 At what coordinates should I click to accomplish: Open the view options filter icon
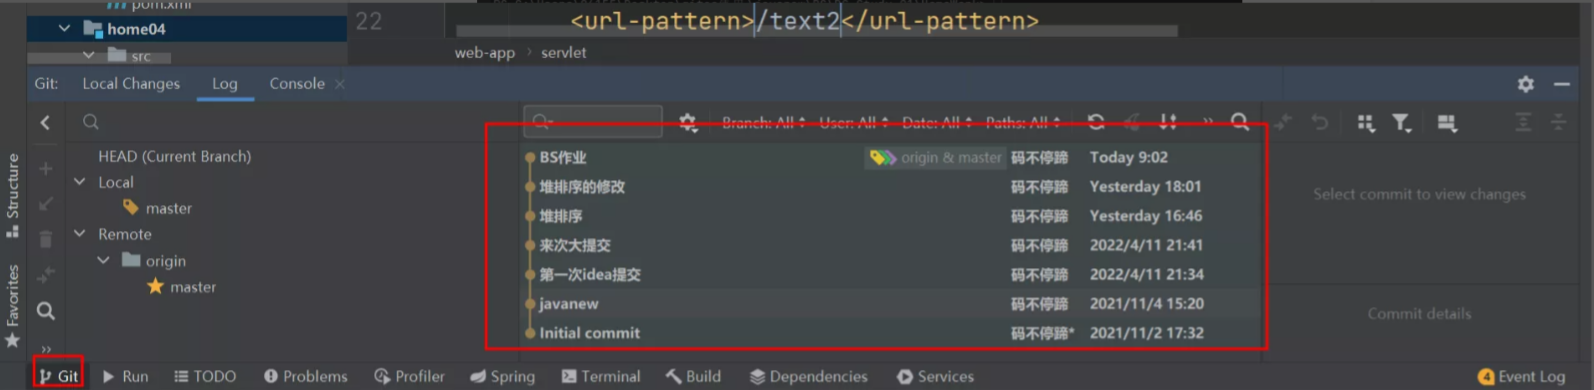pyautogui.click(x=1402, y=122)
